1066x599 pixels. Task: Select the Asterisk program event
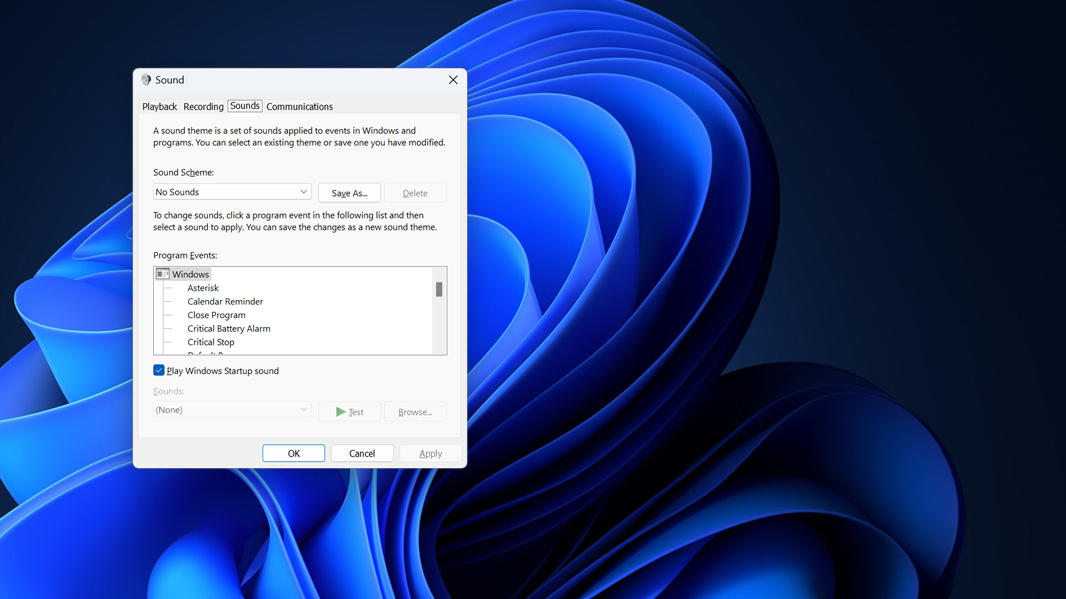tap(203, 288)
